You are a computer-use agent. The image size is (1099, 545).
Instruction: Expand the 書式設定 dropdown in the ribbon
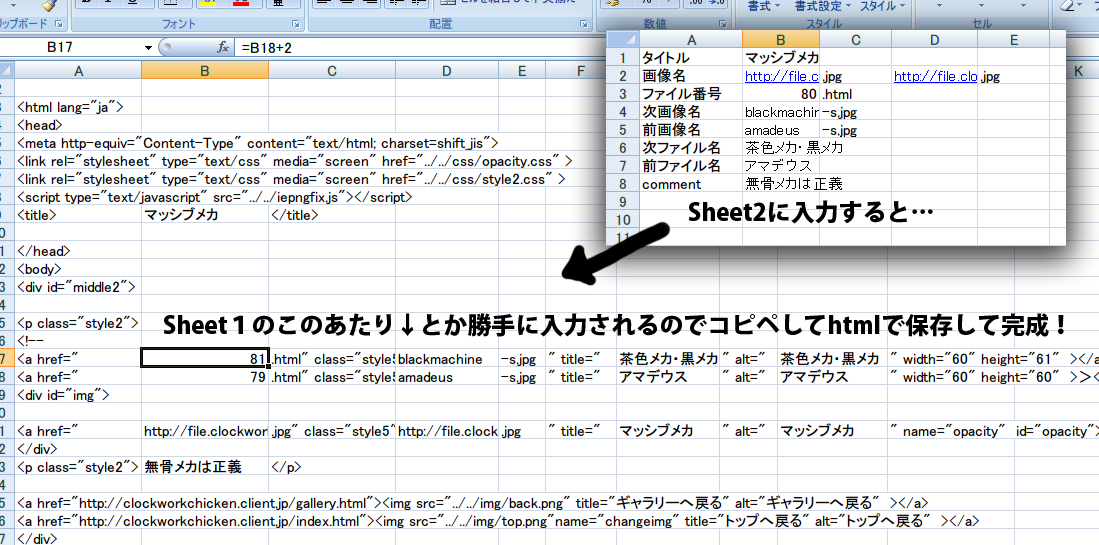822,6
